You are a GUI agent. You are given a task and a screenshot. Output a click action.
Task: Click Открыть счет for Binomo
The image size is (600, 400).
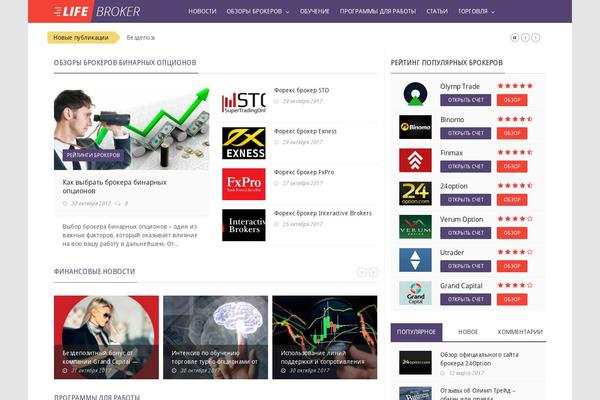click(465, 133)
